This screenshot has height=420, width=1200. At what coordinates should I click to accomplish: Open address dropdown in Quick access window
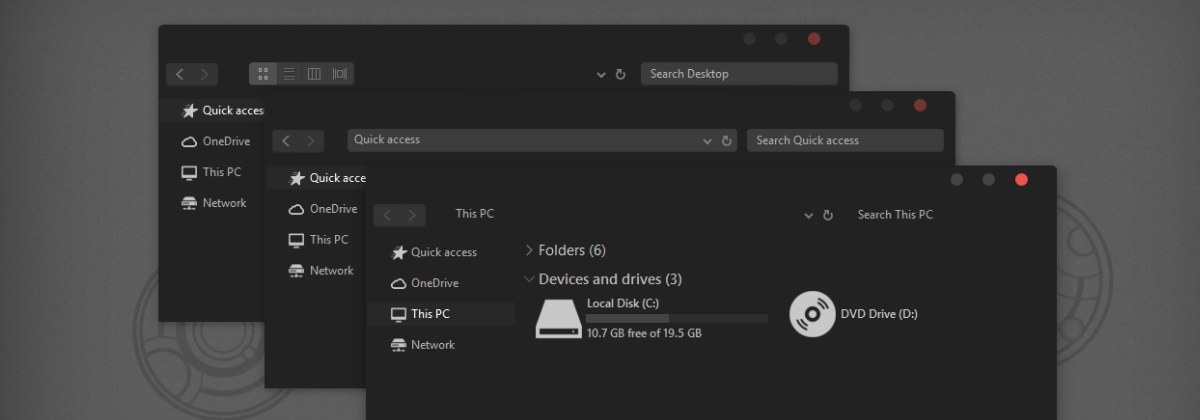click(708, 141)
